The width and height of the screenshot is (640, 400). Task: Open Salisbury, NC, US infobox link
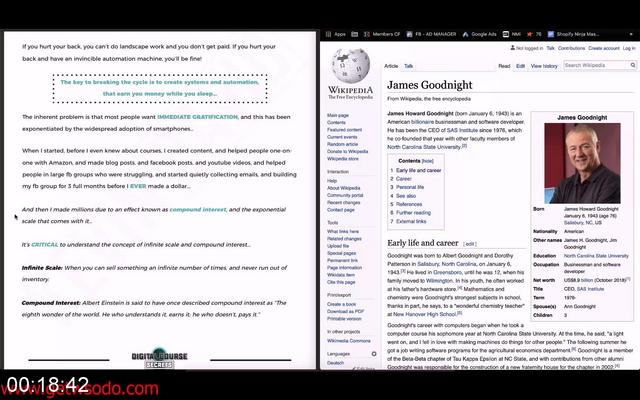point(582,223)
